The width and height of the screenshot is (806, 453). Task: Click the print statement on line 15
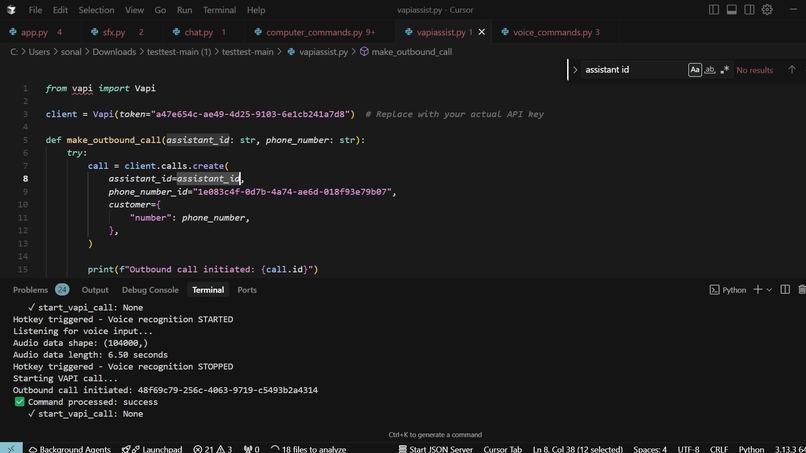point(203,269)
